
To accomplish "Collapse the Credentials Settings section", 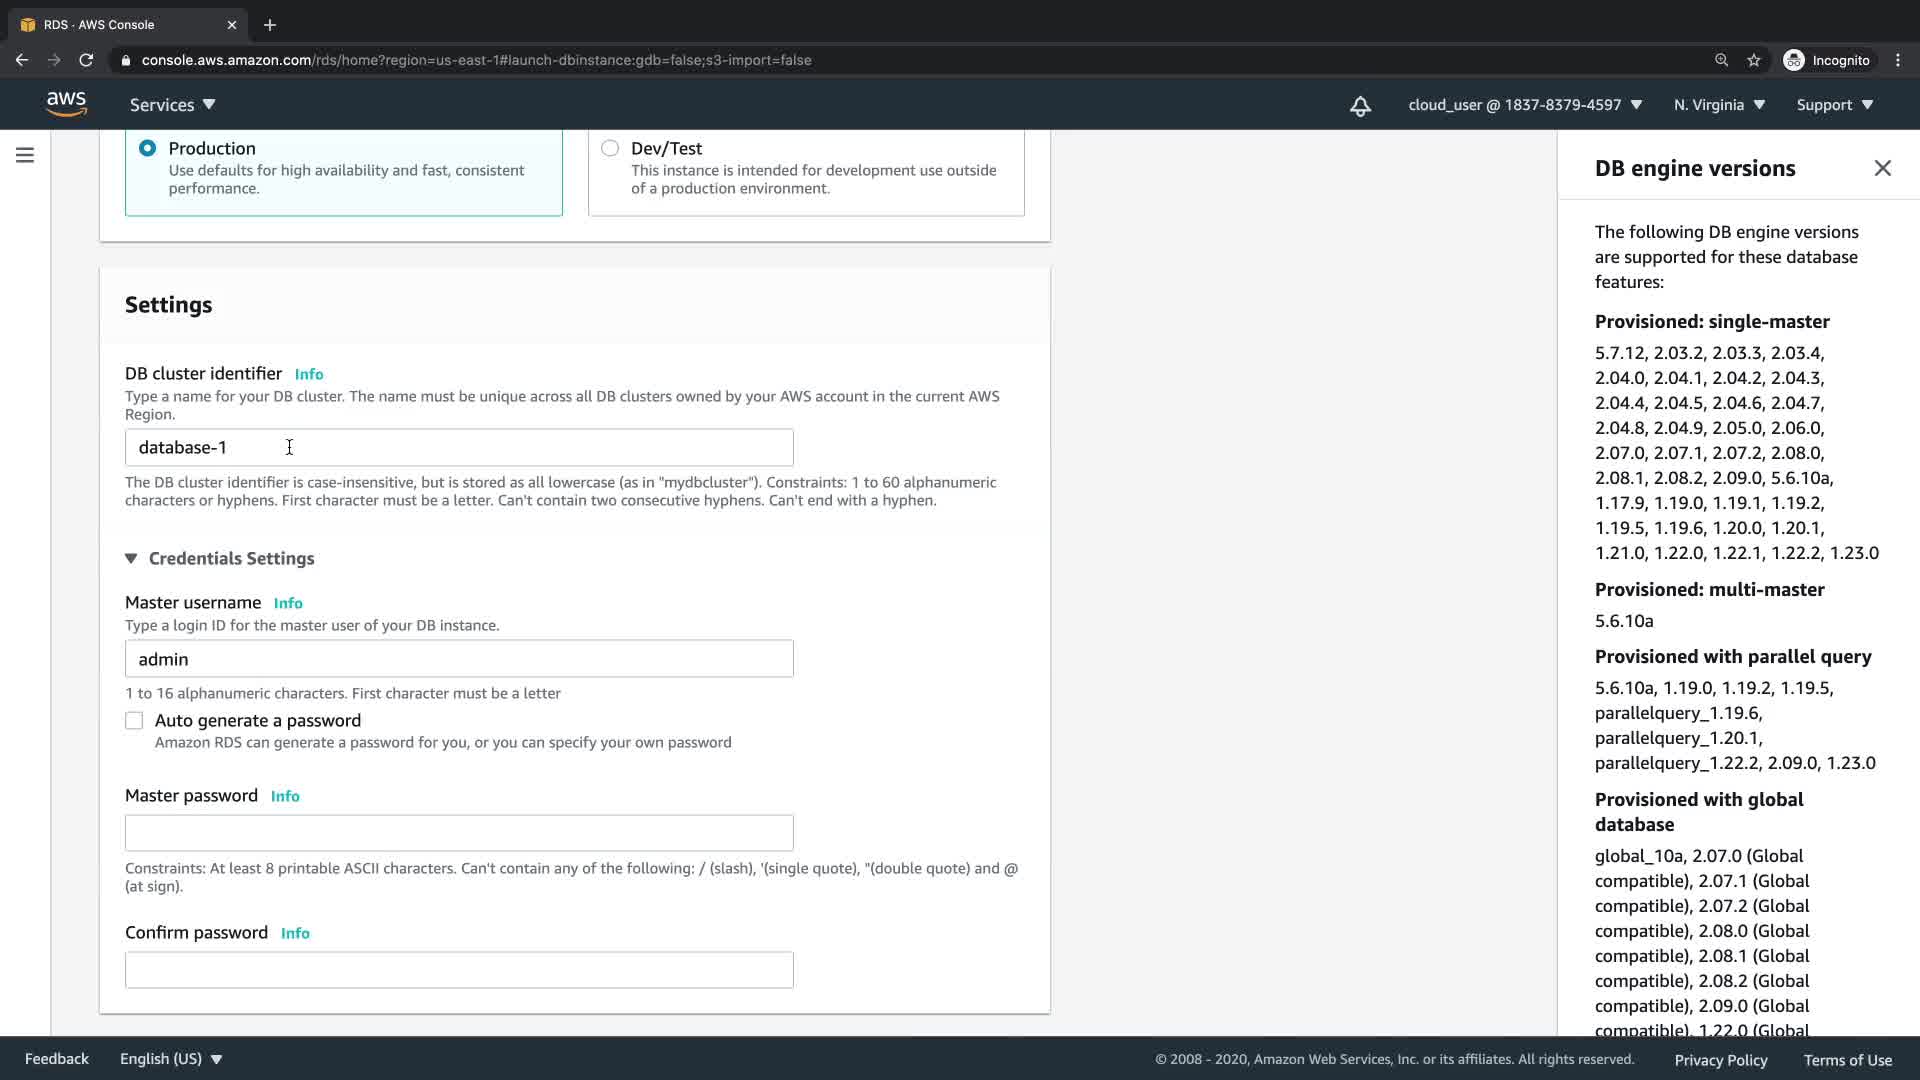I will pos(131,558).
